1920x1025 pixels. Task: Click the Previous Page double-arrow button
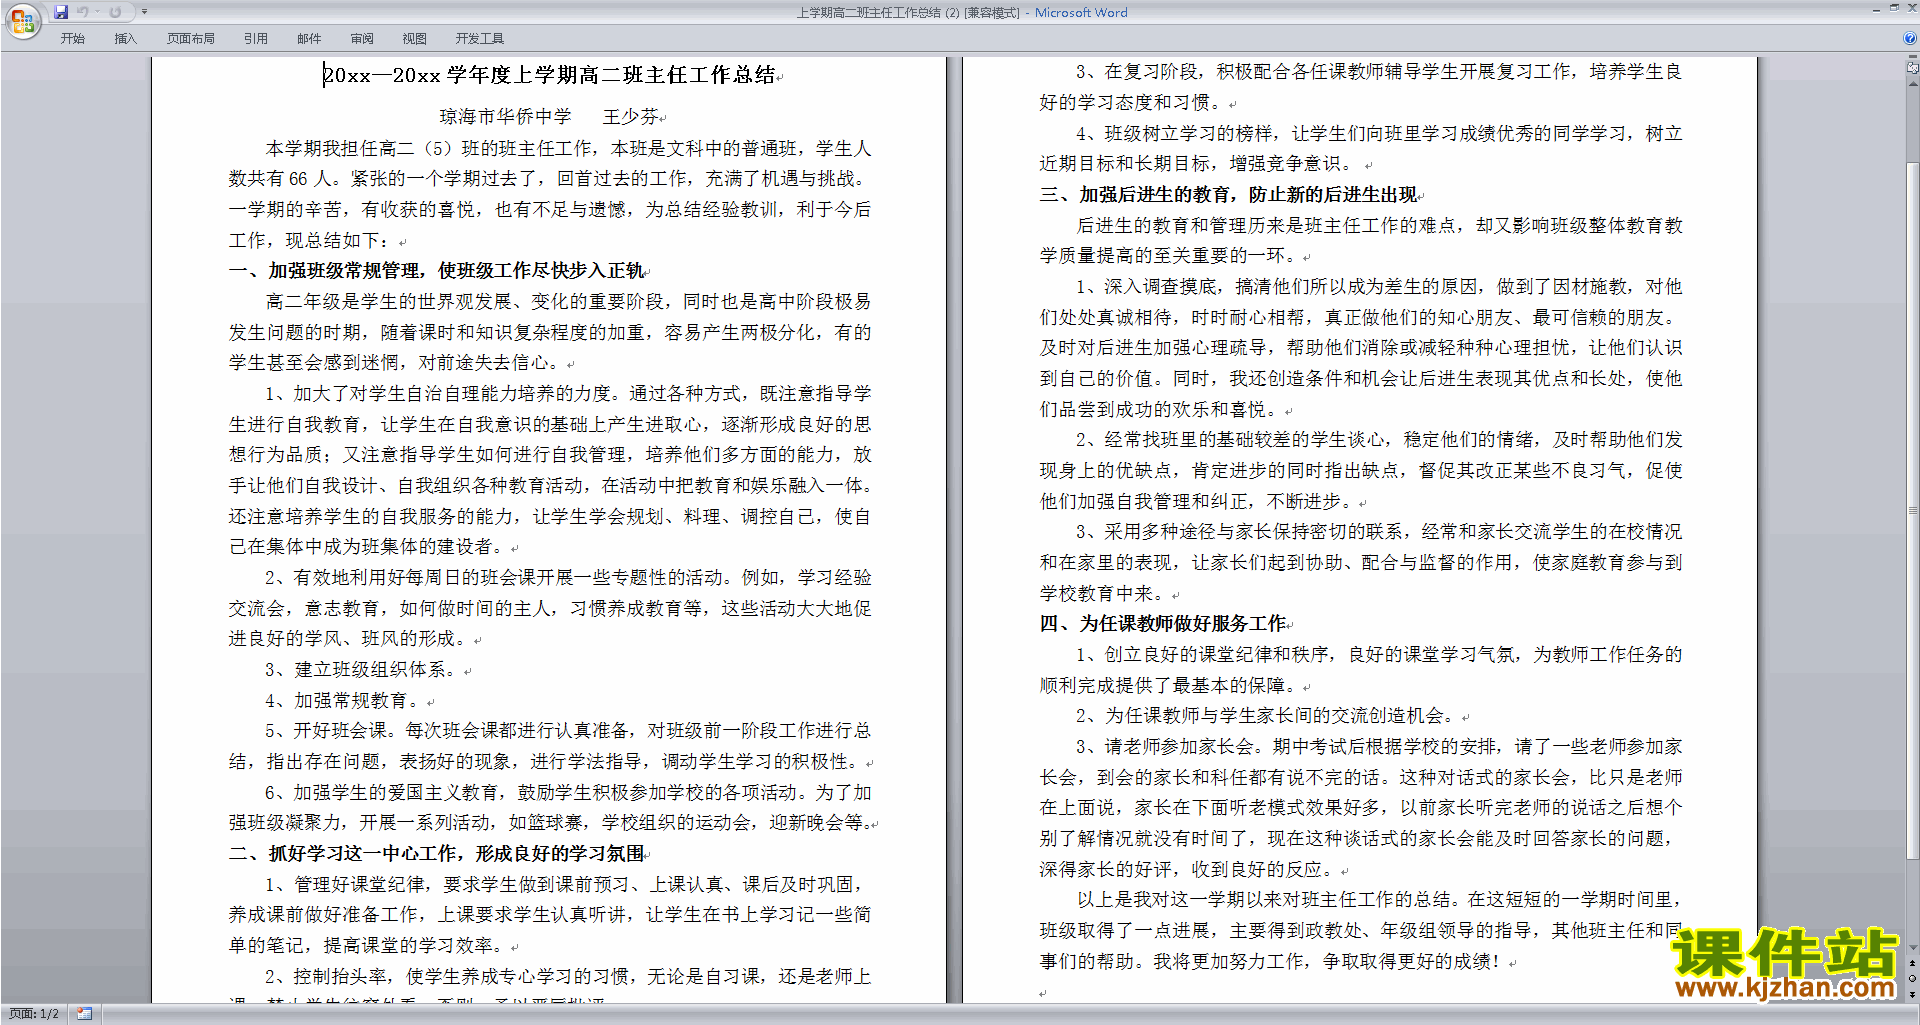pos(1912,964)
